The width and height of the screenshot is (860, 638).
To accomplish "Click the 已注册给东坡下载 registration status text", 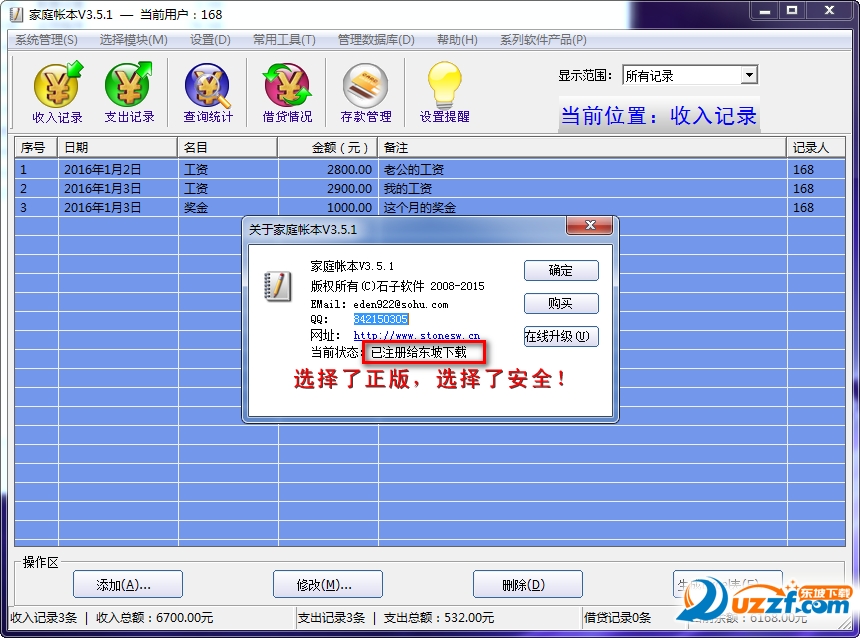I will [418, 352].
